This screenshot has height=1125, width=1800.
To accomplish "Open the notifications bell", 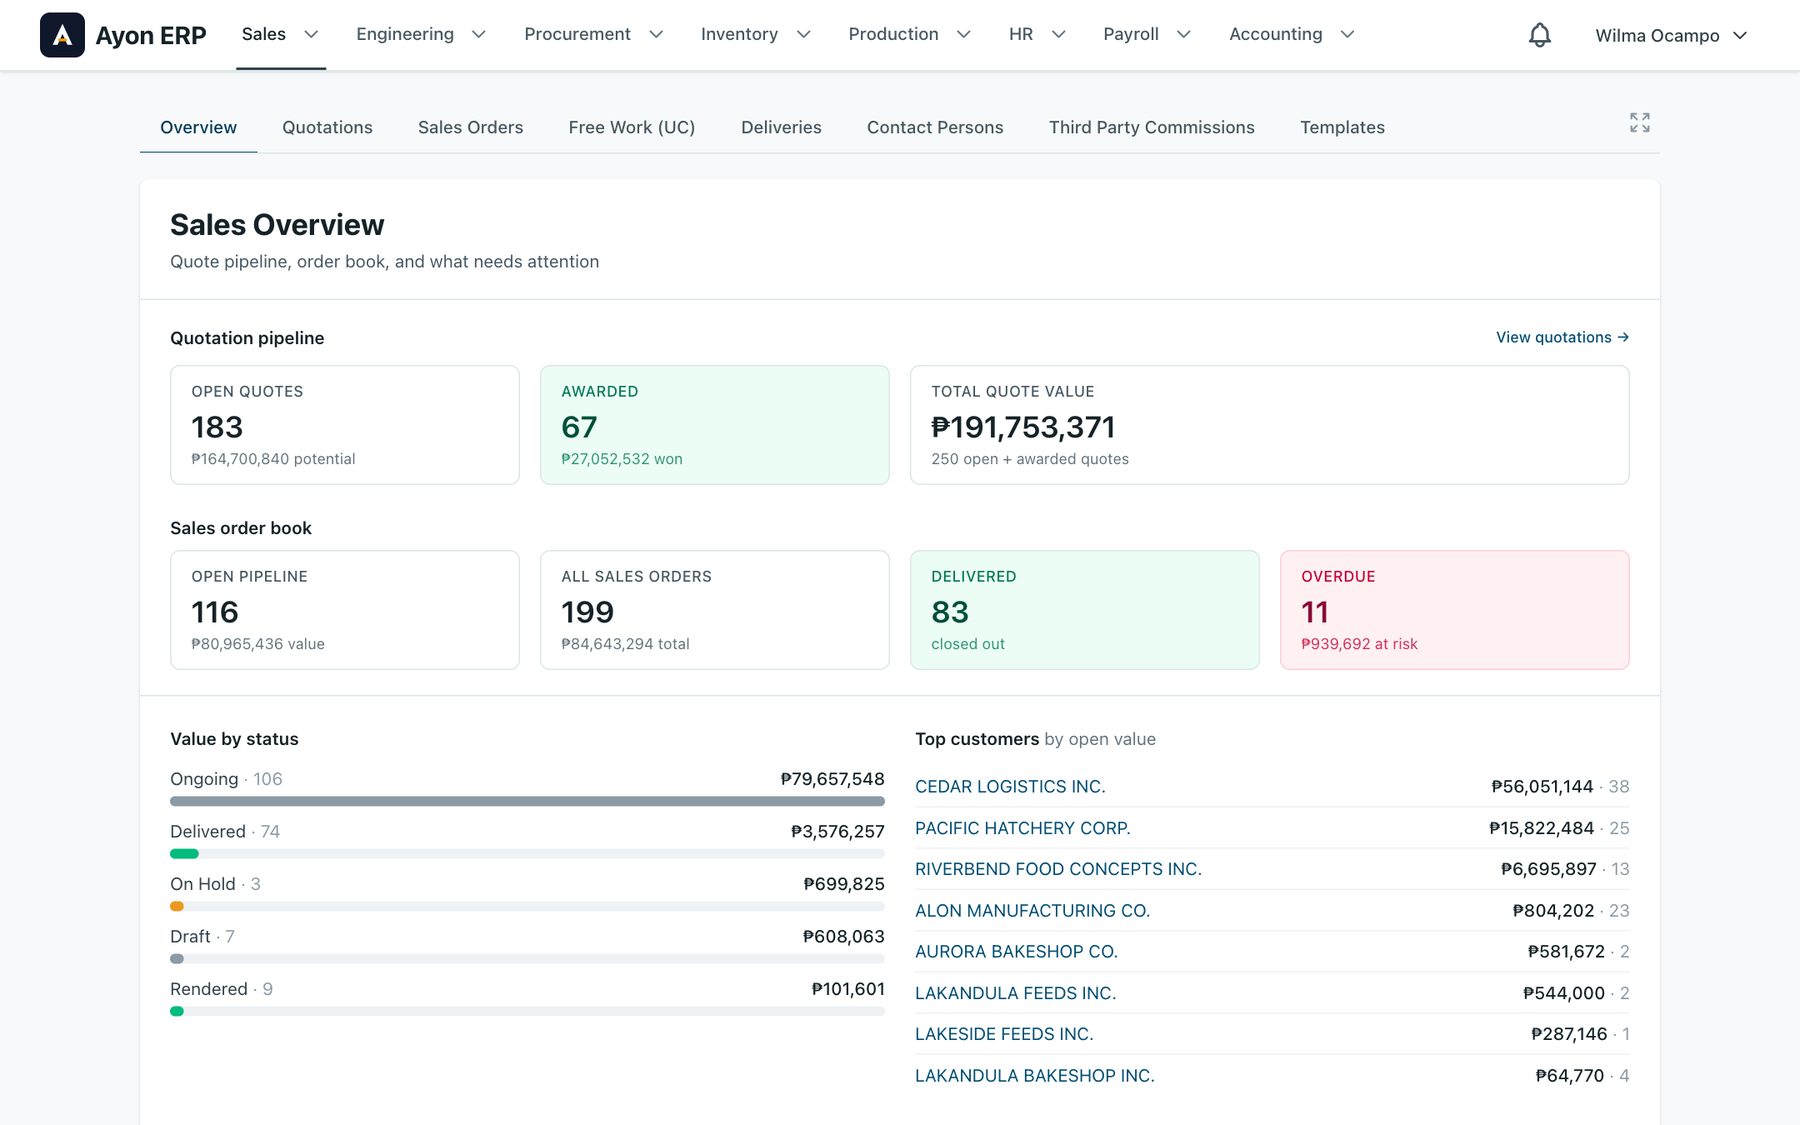I will (x=1540, y=35).
